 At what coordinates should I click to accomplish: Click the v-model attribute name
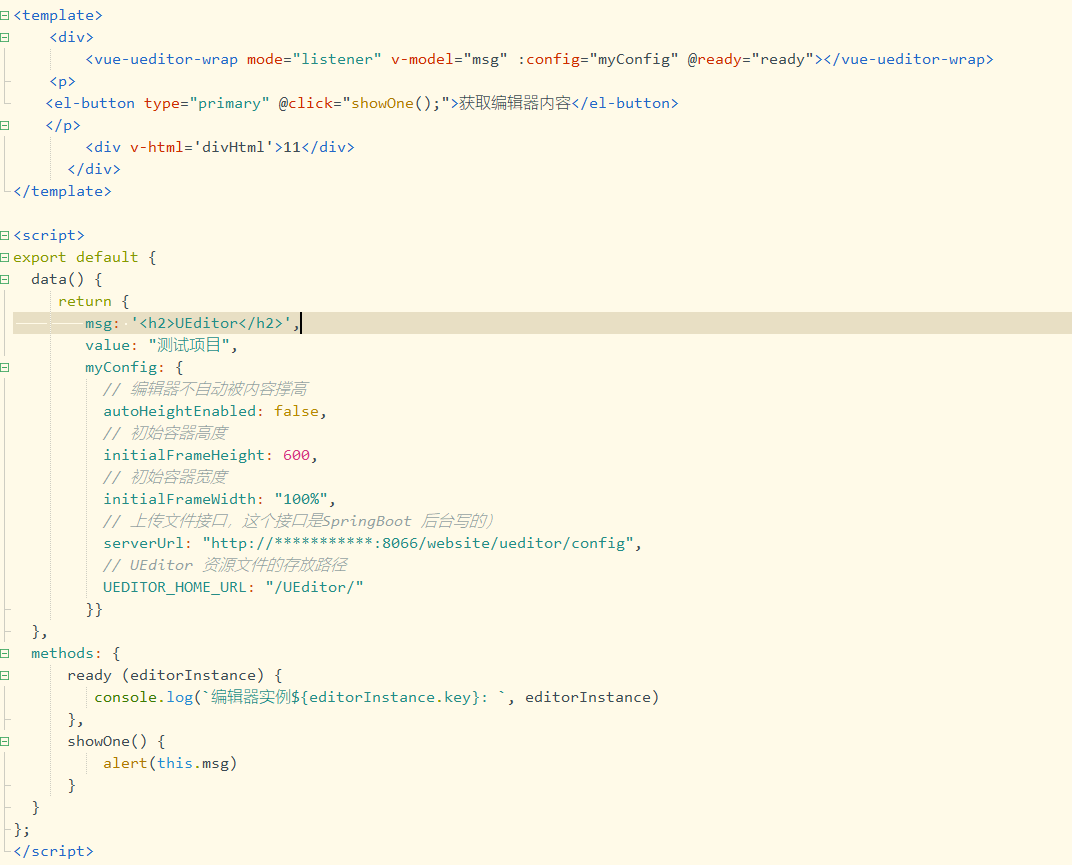422,59
